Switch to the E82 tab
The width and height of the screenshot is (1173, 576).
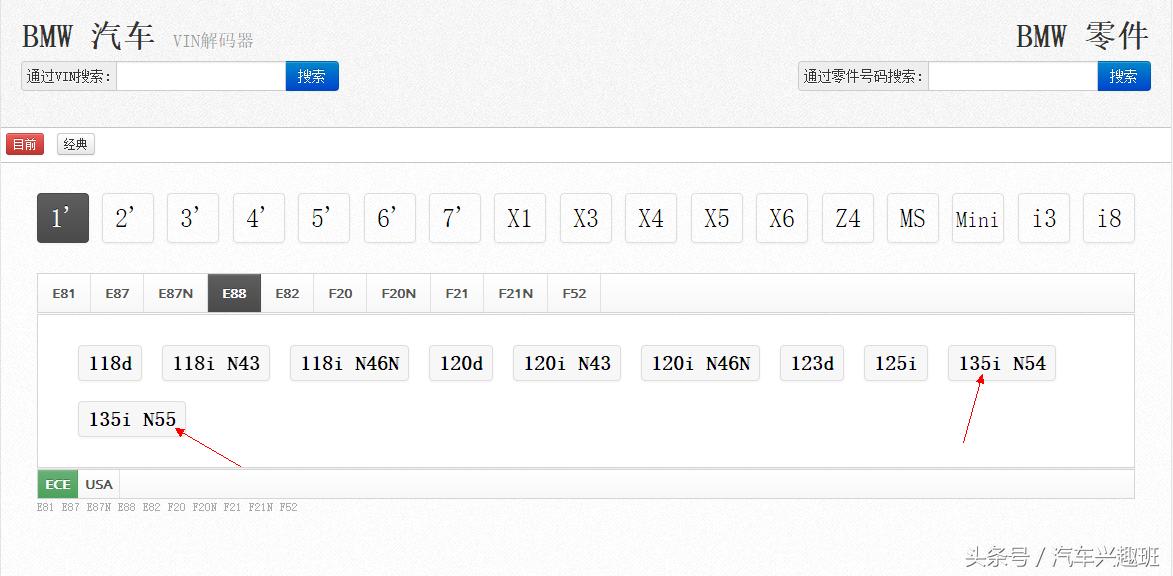point(287,293)
